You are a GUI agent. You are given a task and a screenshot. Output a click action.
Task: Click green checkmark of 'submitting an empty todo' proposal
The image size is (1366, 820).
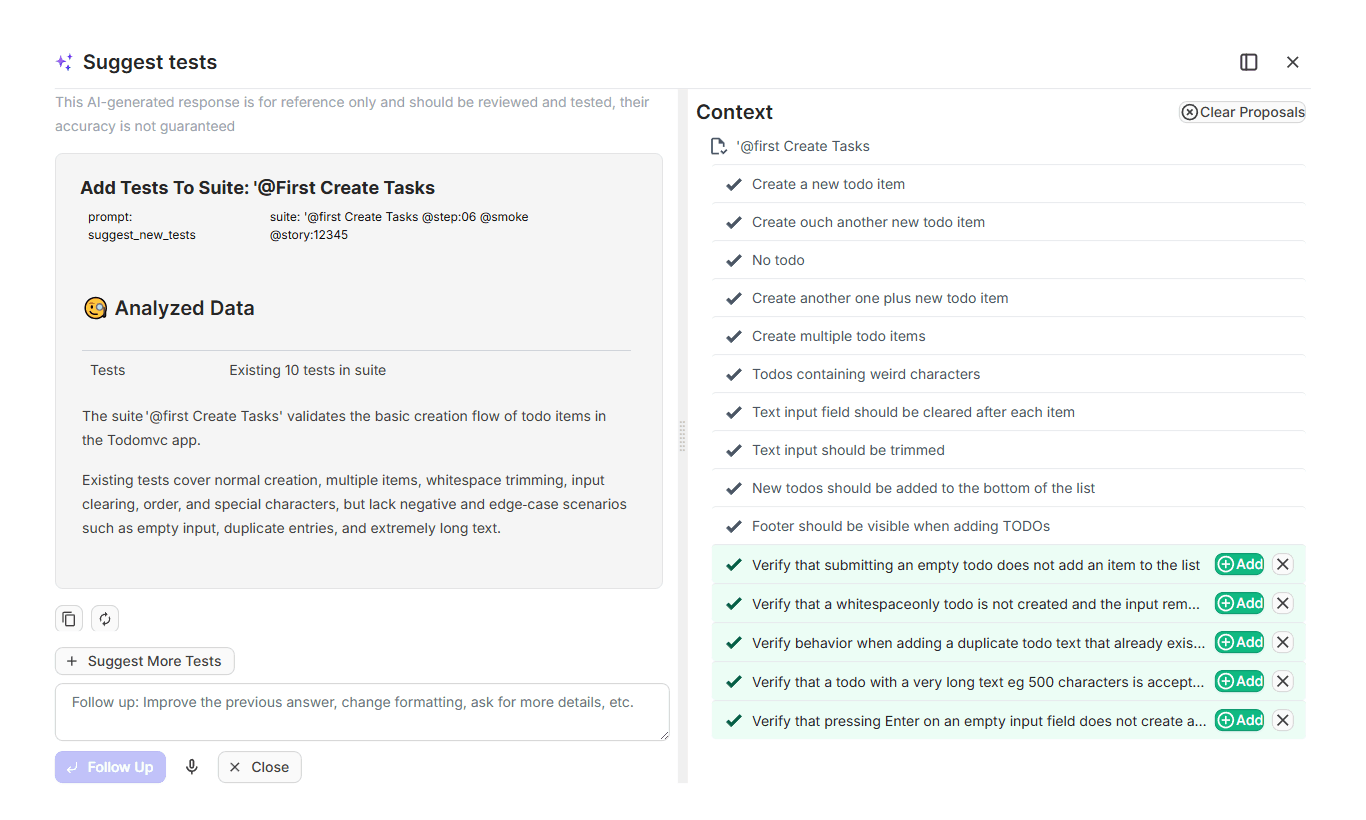tap(734, 565)
